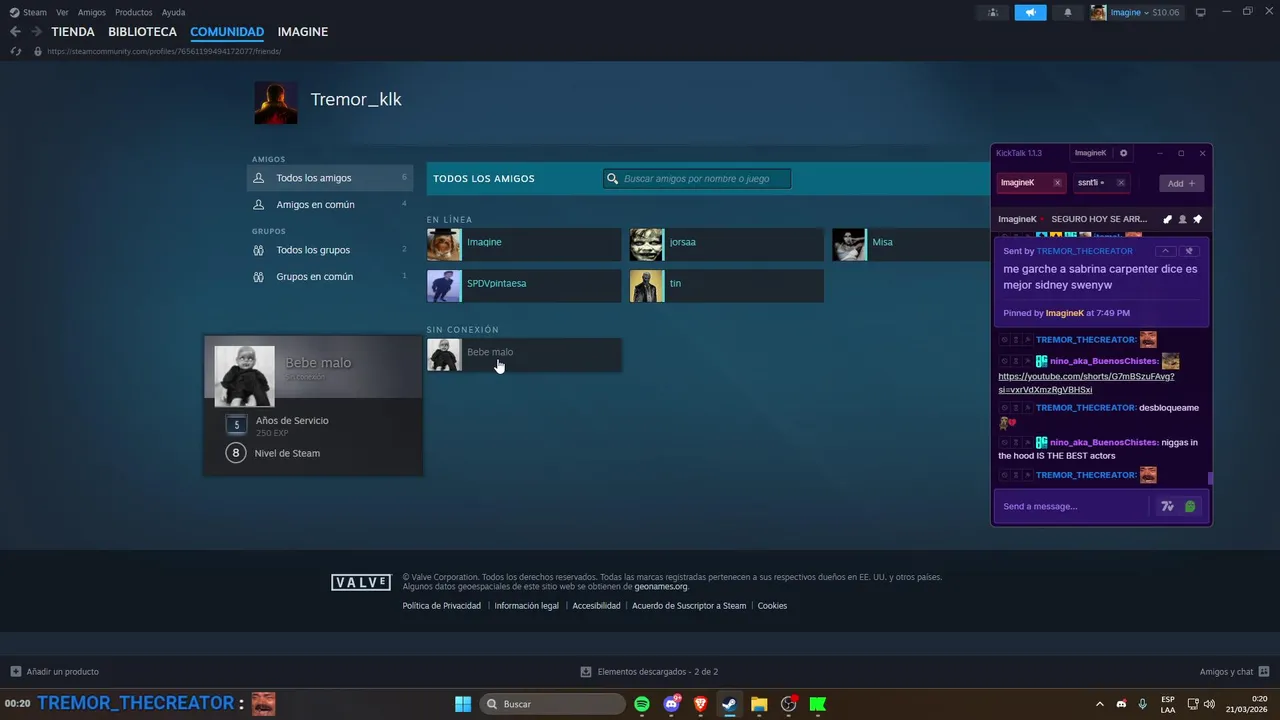Open green Kick emote picker icon
The image size is (1280, 720).
coord(1190,506)
